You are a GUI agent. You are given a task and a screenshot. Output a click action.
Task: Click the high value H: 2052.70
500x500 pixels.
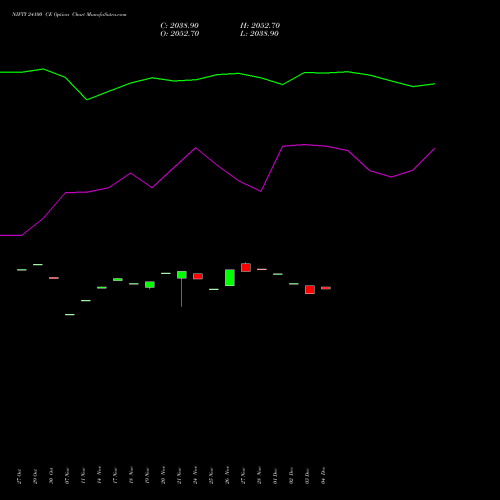click(x=260, y=26)
